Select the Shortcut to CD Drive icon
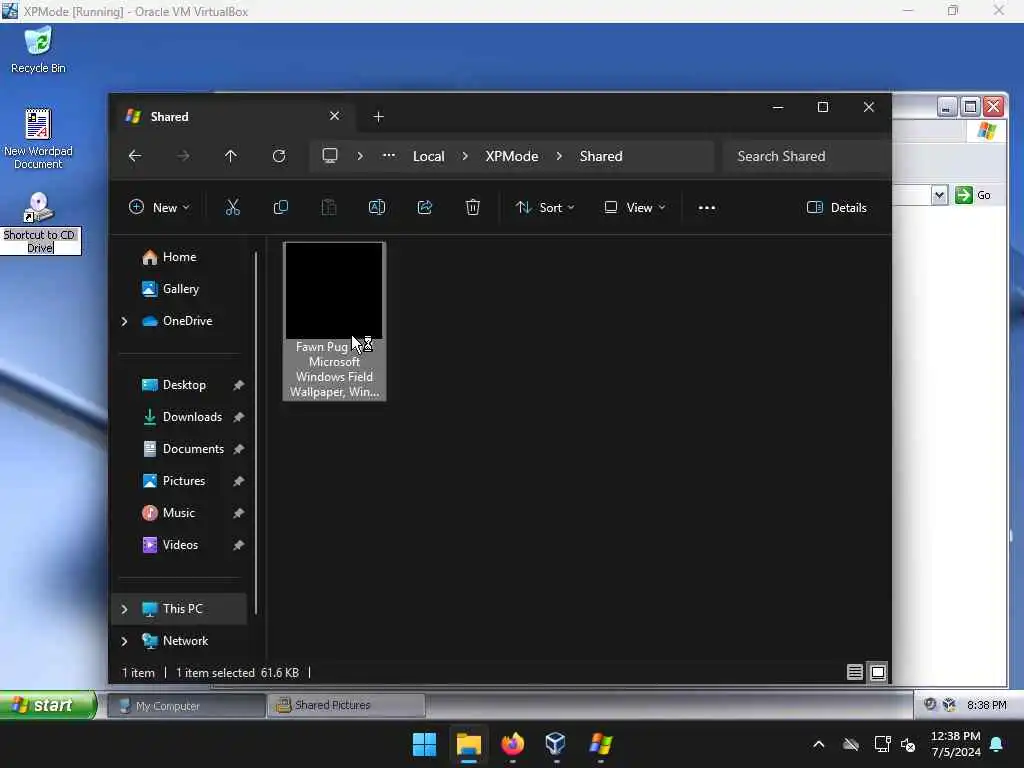 (x=39, y=223)
